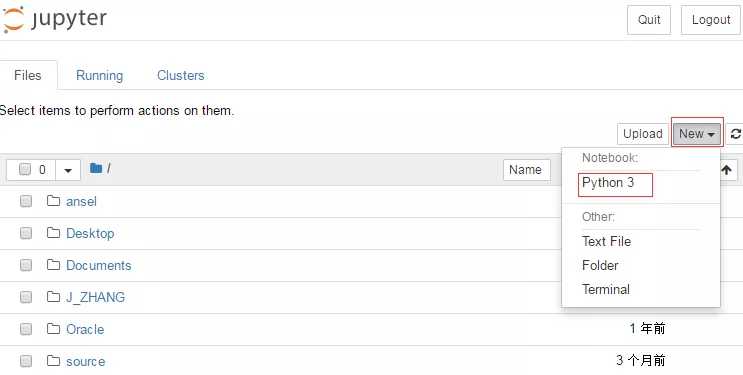Click the root folder breadcrumb icon
Viewport: 743px width, 375px height.
pos(96,168)
